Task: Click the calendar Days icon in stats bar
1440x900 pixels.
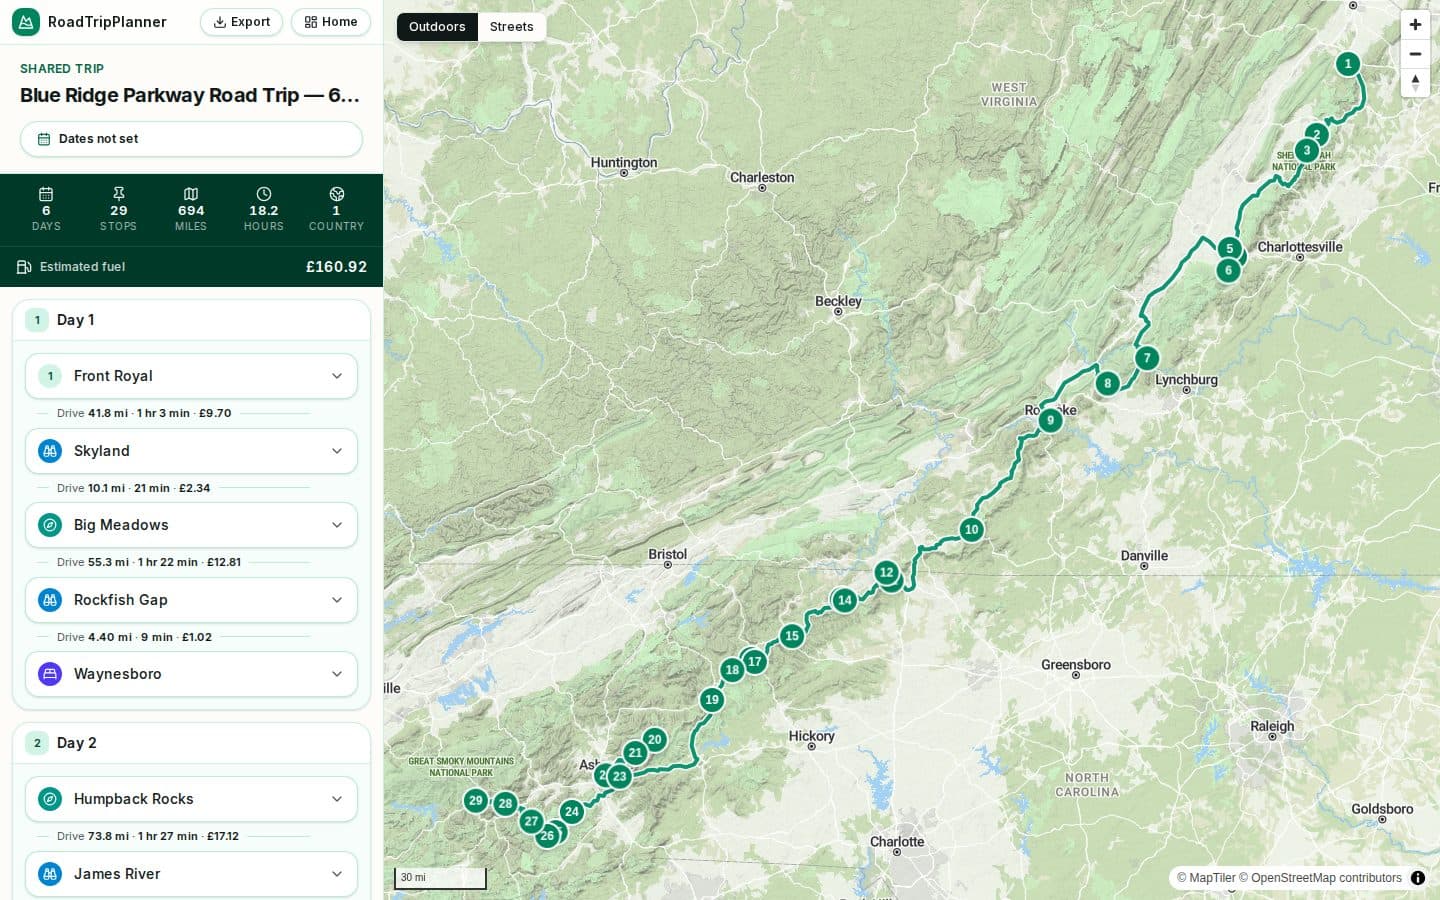Action: point(46,194)
